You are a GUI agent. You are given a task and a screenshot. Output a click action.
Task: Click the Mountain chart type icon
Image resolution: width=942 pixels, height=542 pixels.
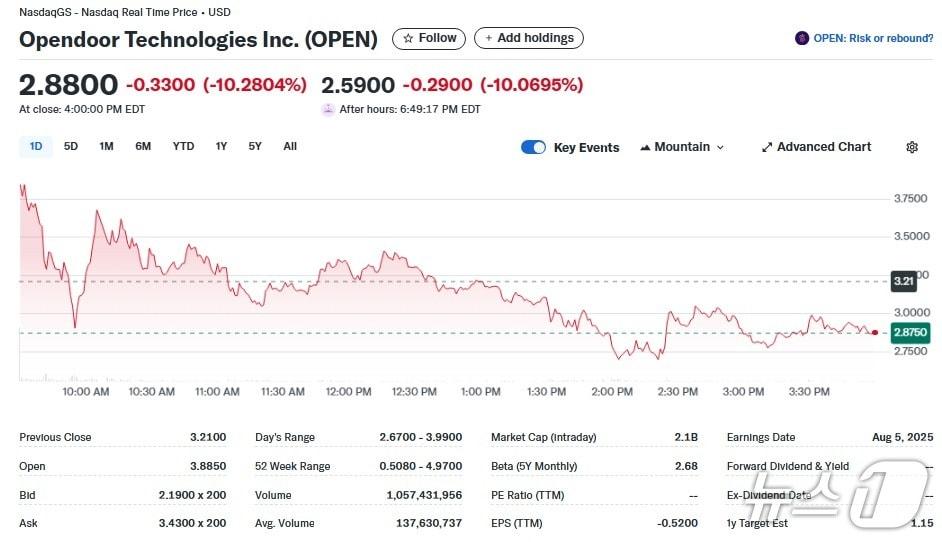(x=645, y=147)
